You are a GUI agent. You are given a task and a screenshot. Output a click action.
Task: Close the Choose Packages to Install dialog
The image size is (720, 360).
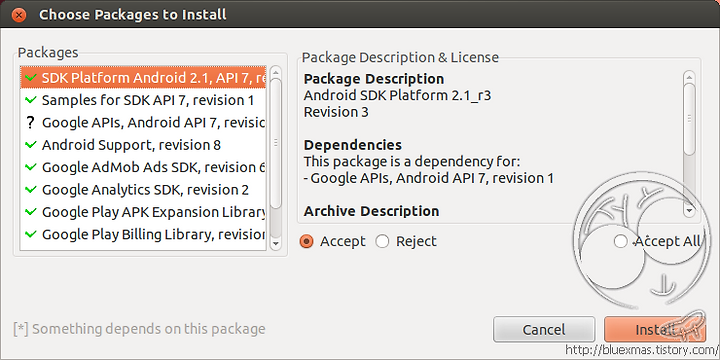tap(19, 15)
